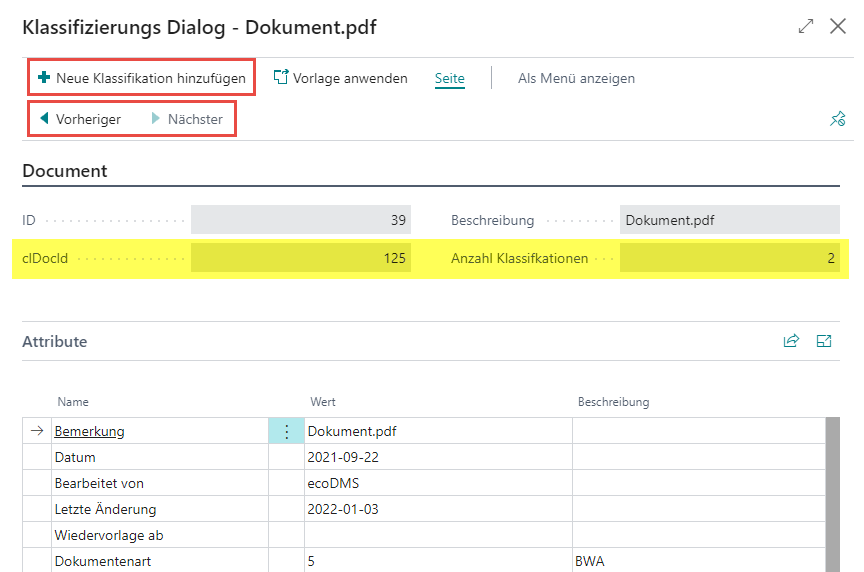The height and width of the screenshot is (572, 864).
Task: Close the Klassifizierungs Dialog
Action: 838,26
